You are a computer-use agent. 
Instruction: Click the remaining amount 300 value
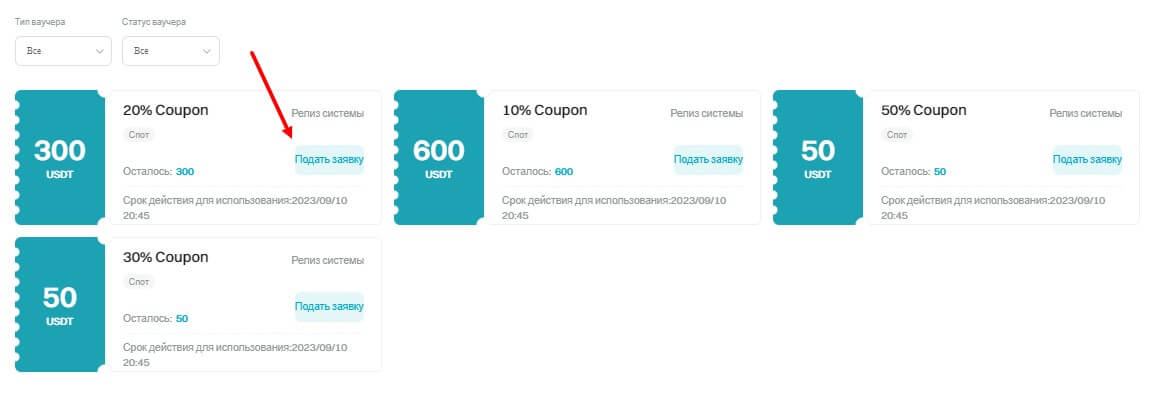pos(185,172)
